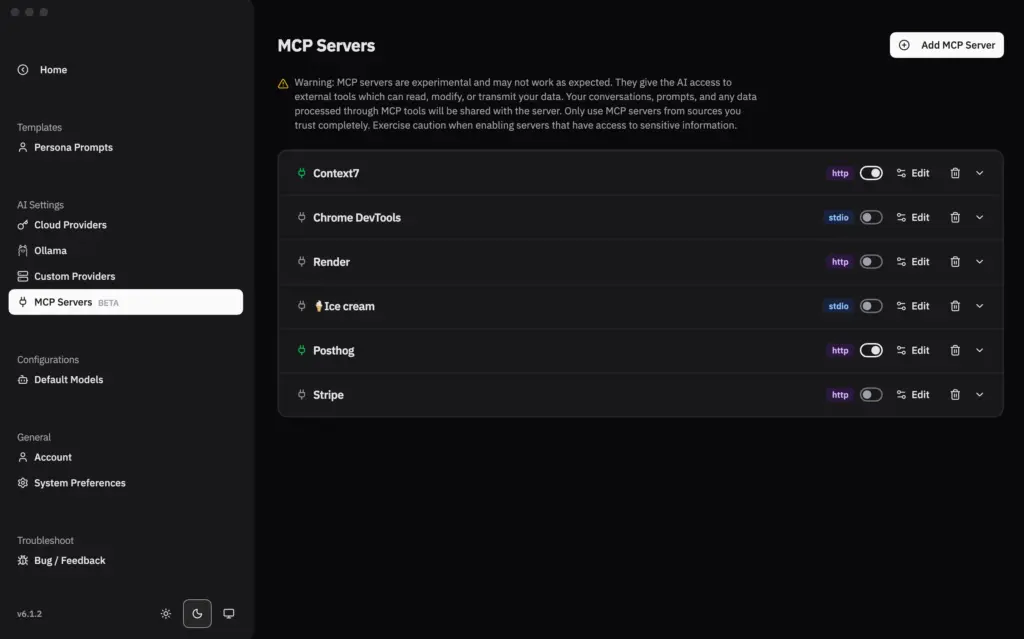Disable the Context7 server toggle
The image size is (1024, 639).
click(871, 172)
